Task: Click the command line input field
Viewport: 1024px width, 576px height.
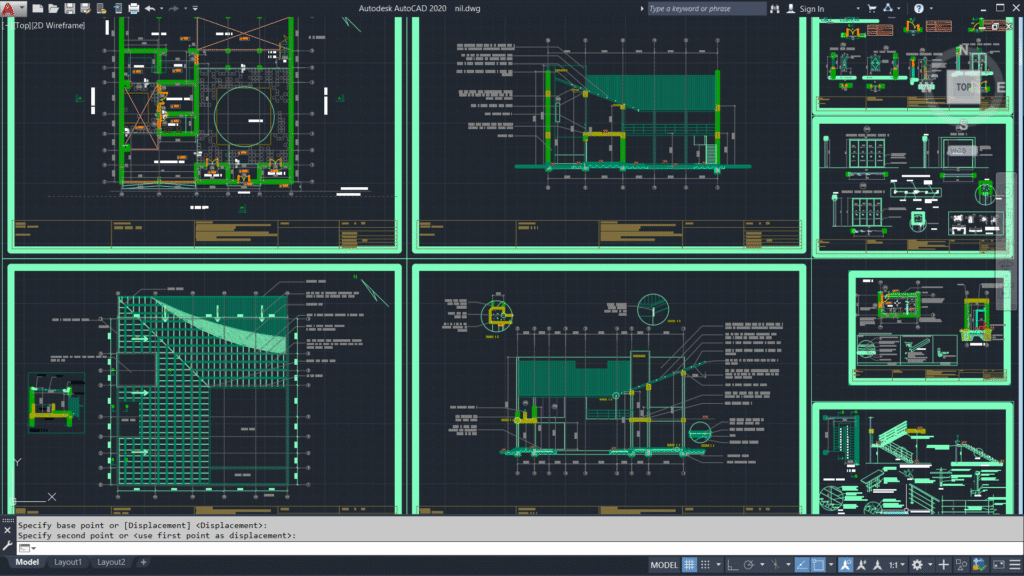Action: [522, 548]
